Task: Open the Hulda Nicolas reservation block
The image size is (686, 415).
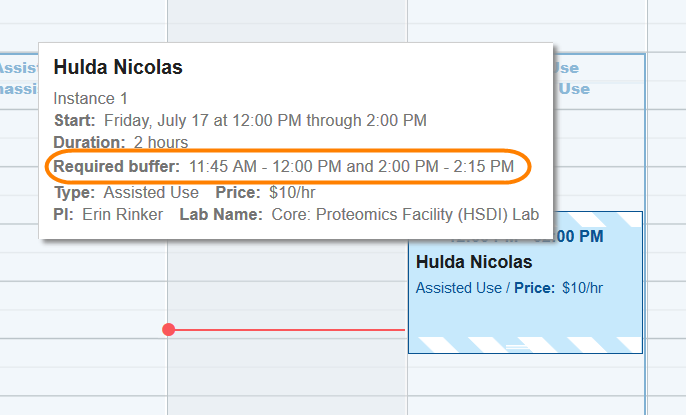Action: coord(525,300)
